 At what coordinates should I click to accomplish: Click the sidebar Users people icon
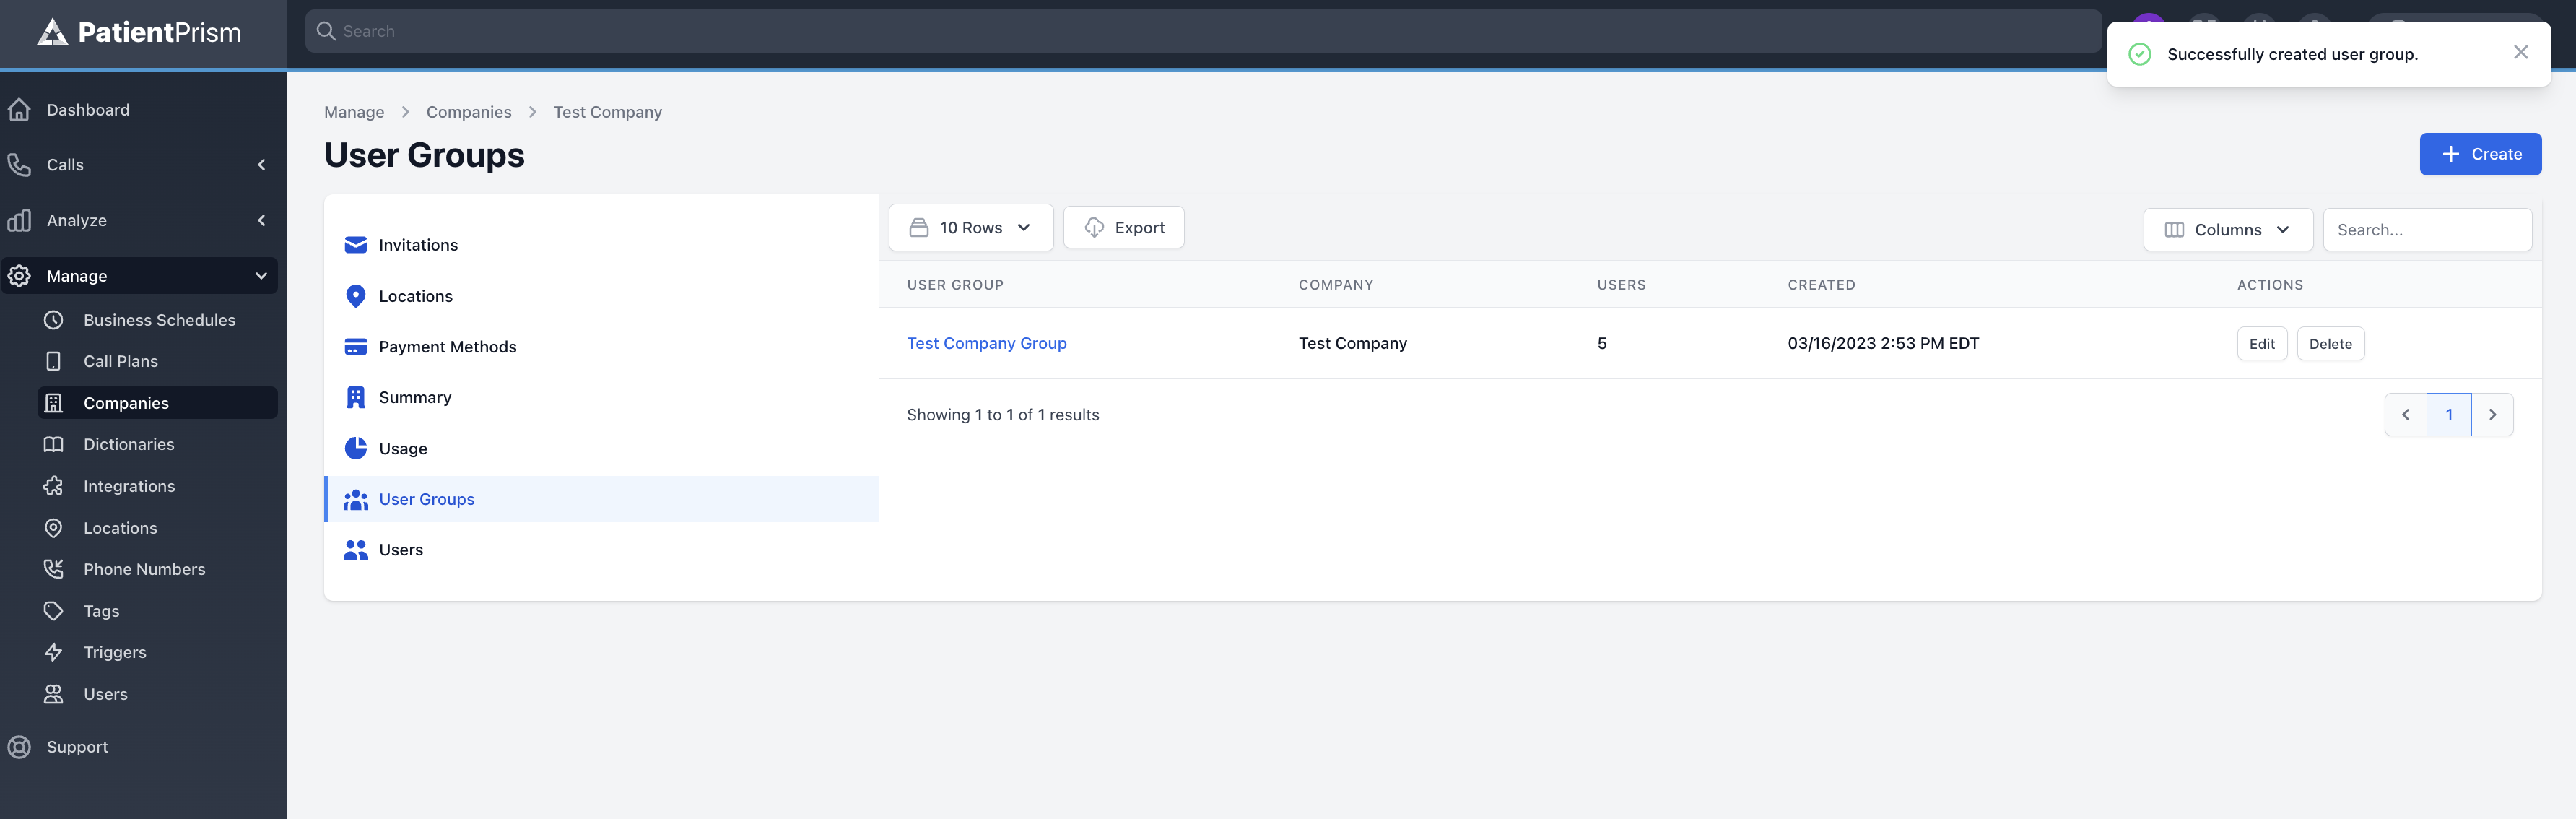pos(54,694)
